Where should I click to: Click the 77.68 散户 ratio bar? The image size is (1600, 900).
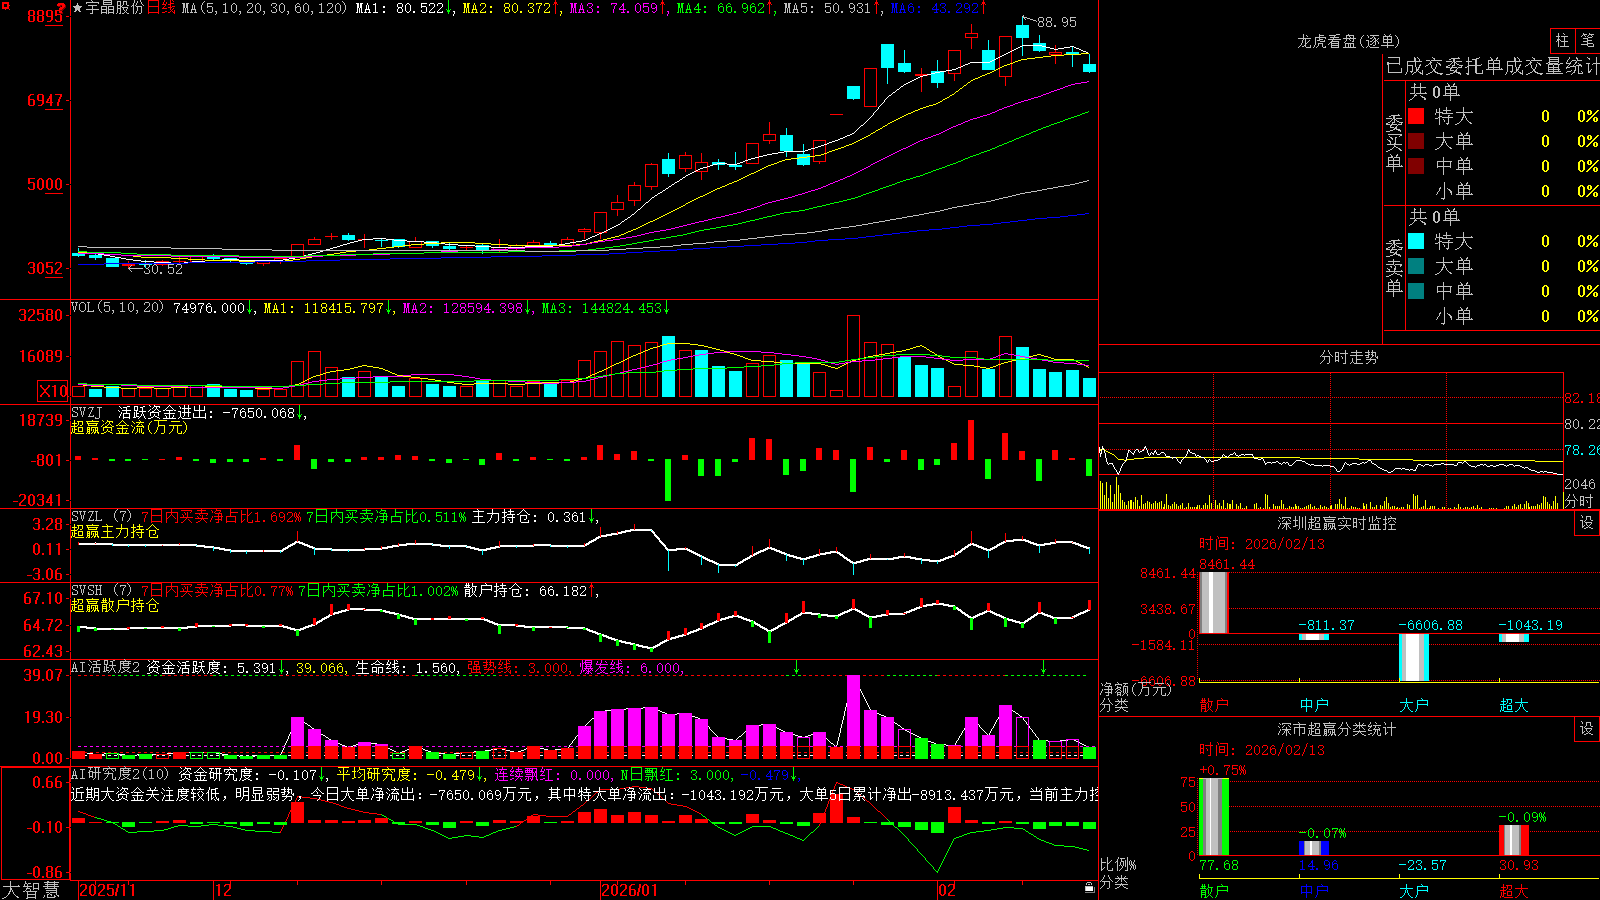(1214, 817)
